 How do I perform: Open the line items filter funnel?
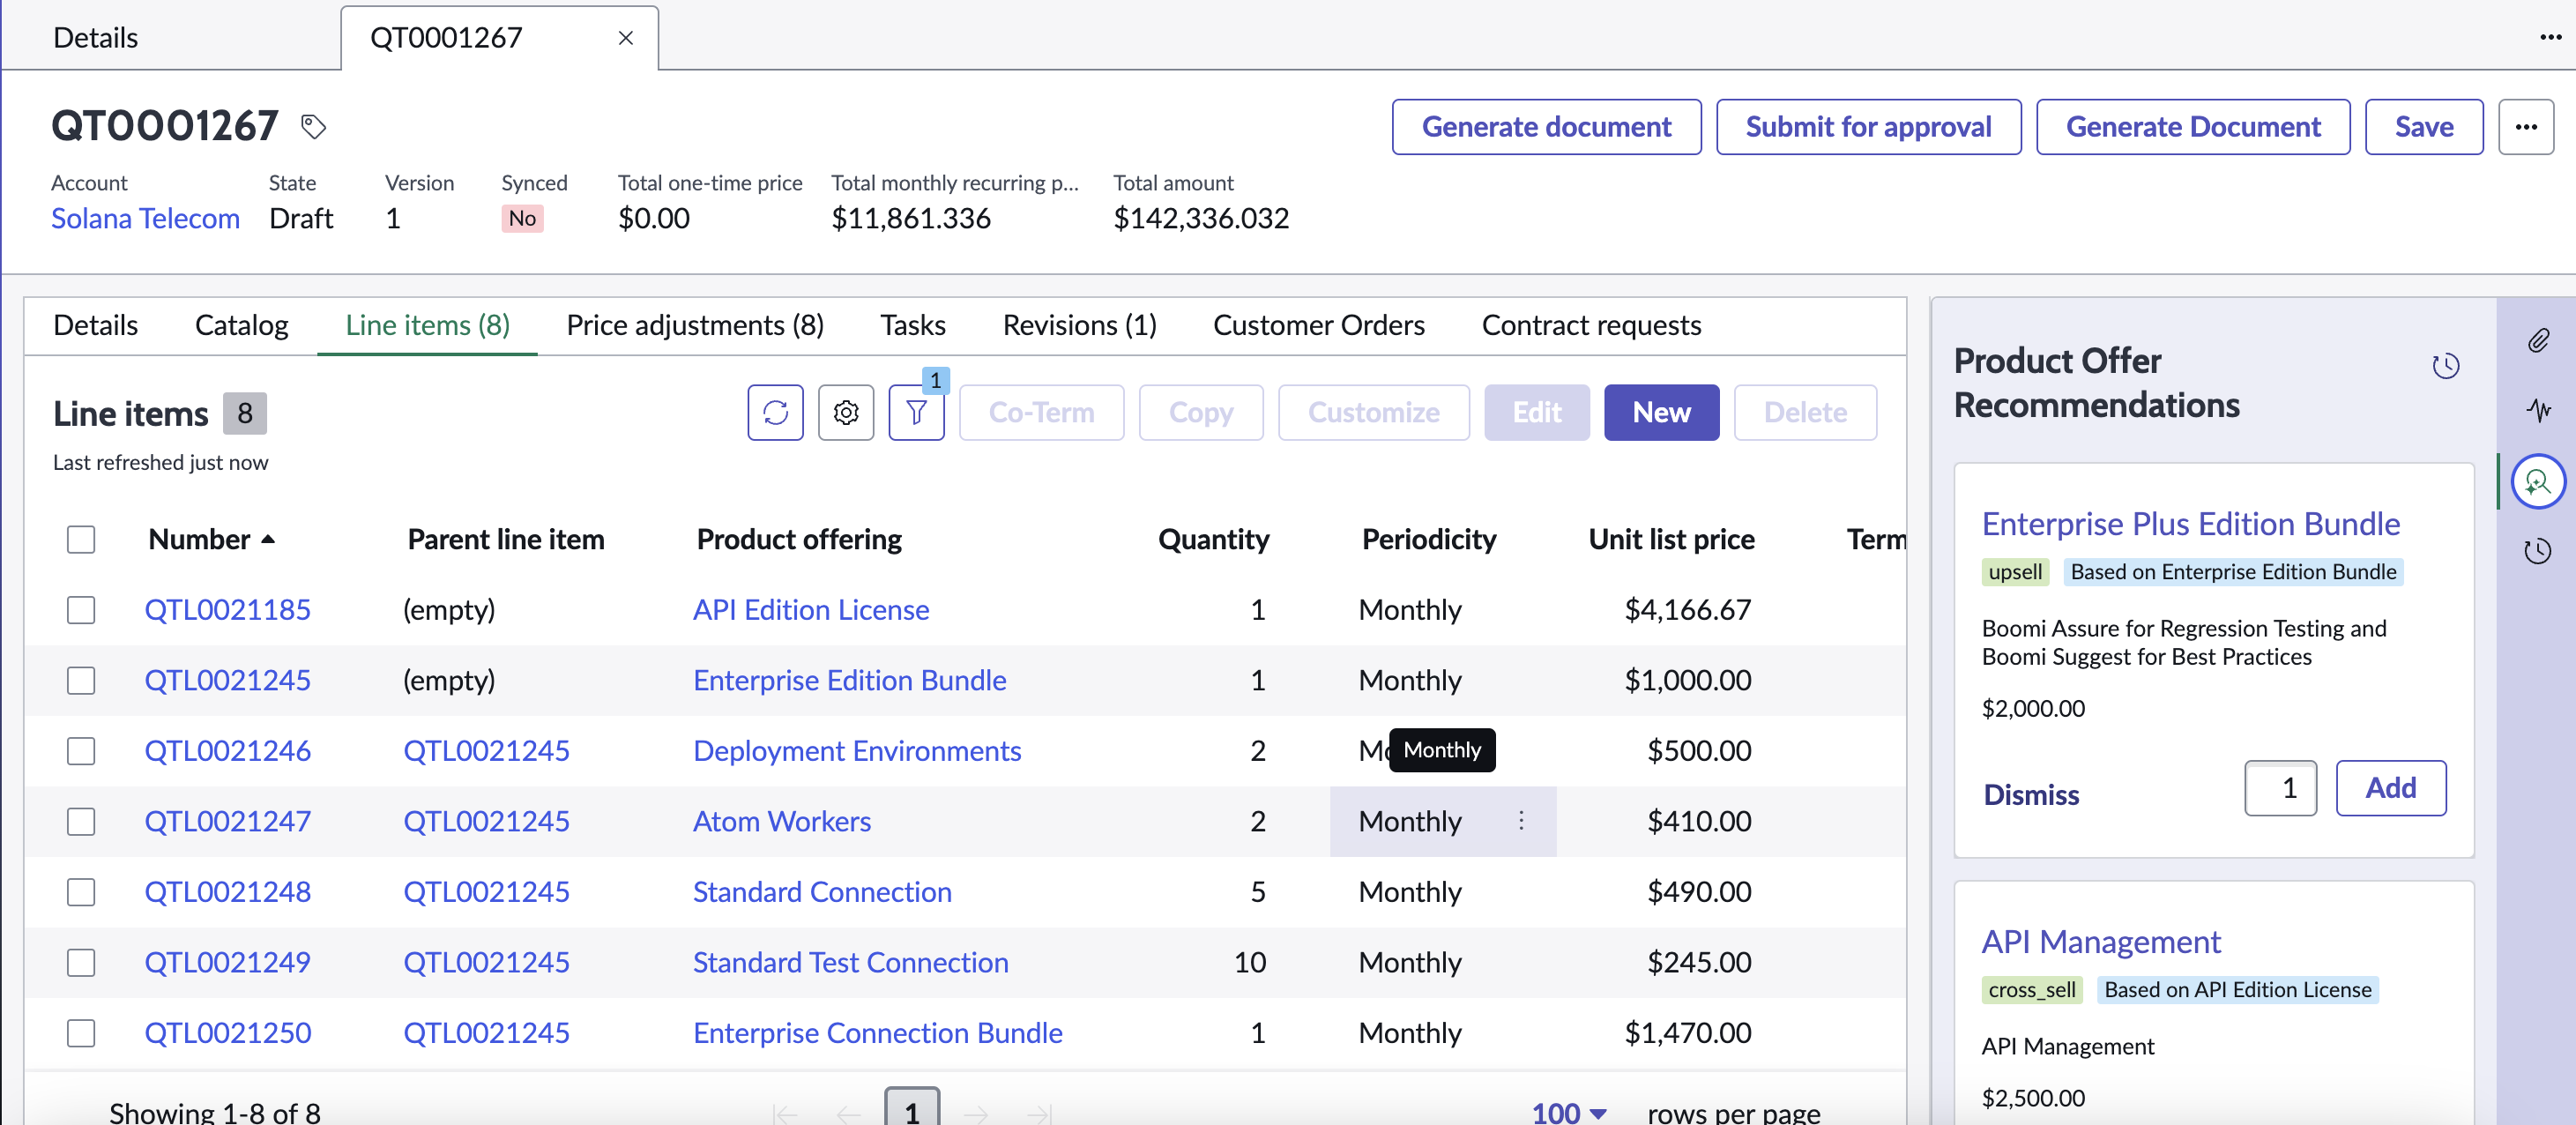(x=916, y=412)
